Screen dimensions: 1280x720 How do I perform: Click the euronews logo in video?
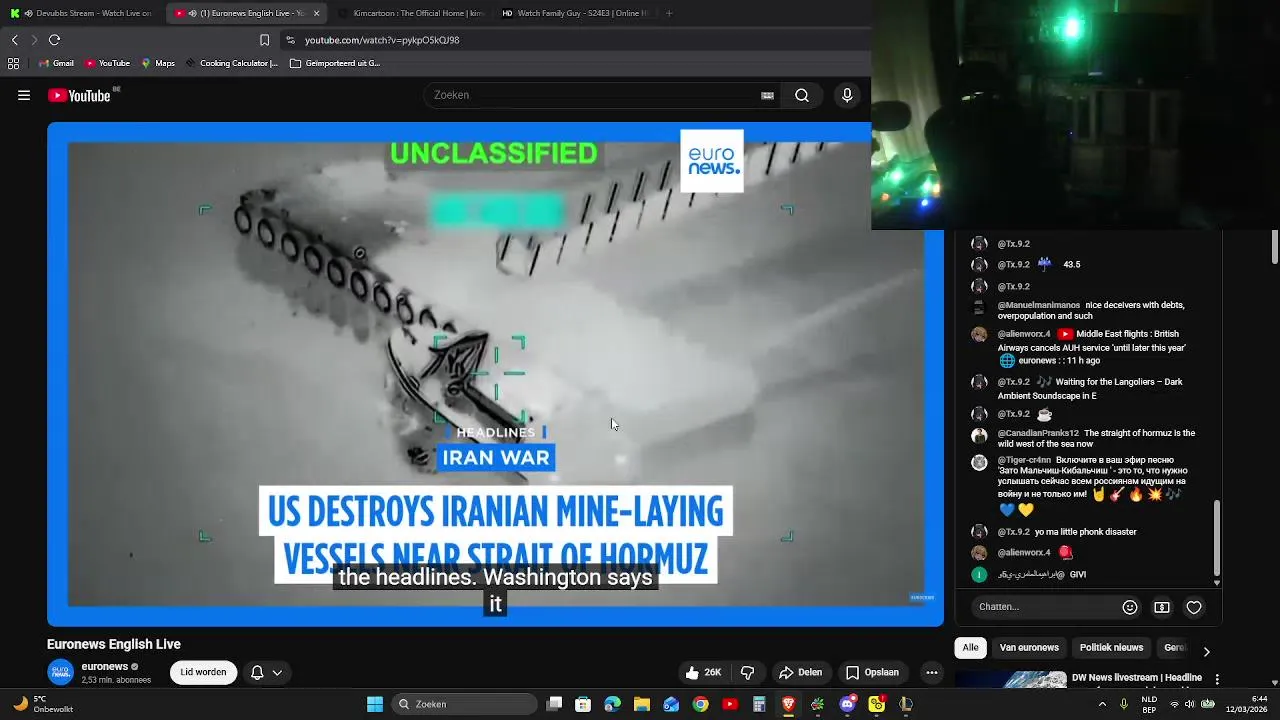[x=712, y=160]
